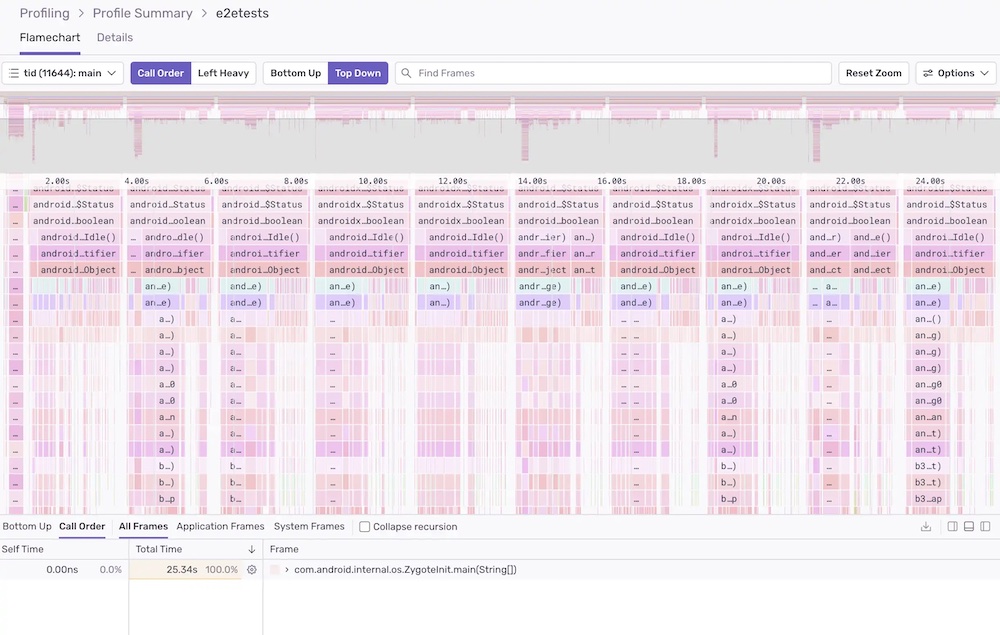Open the Profile Summary breadcrumb link
Screen dimensions: 1000x635
pyautogui.click(x=143, y=13)
